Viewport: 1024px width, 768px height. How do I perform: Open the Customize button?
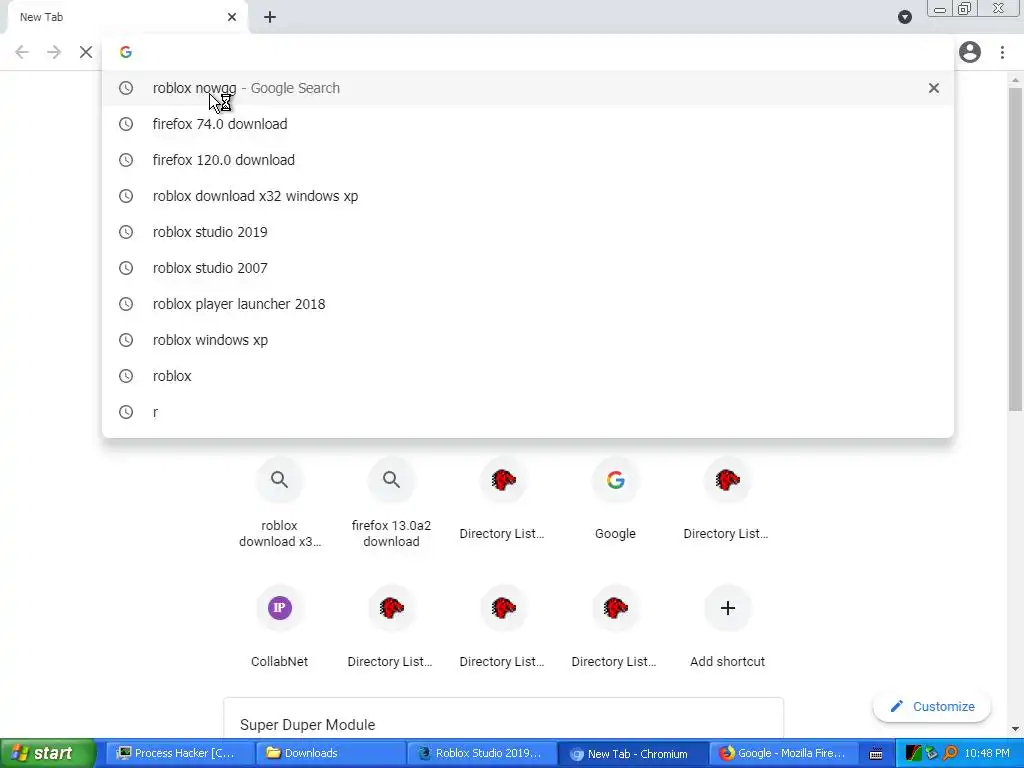[932, 707]
